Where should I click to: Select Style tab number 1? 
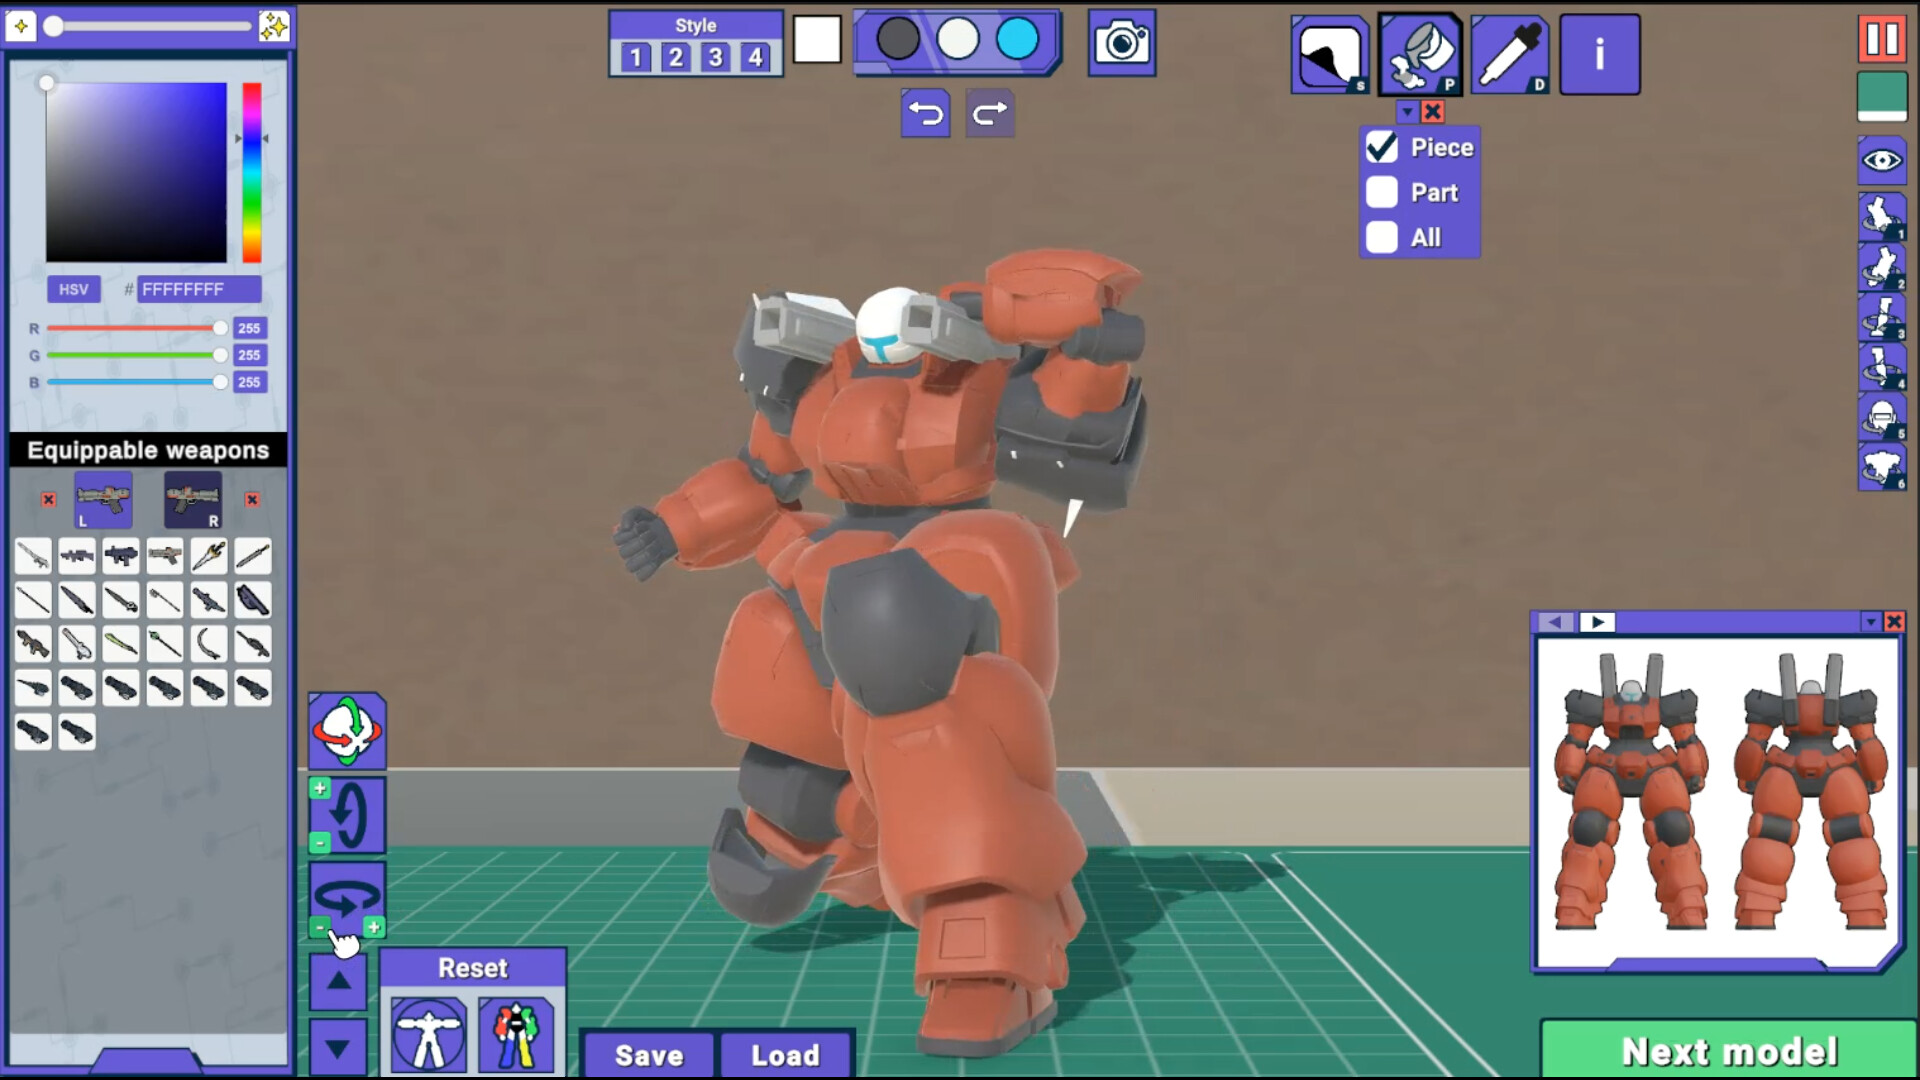[x=635, y=57]
